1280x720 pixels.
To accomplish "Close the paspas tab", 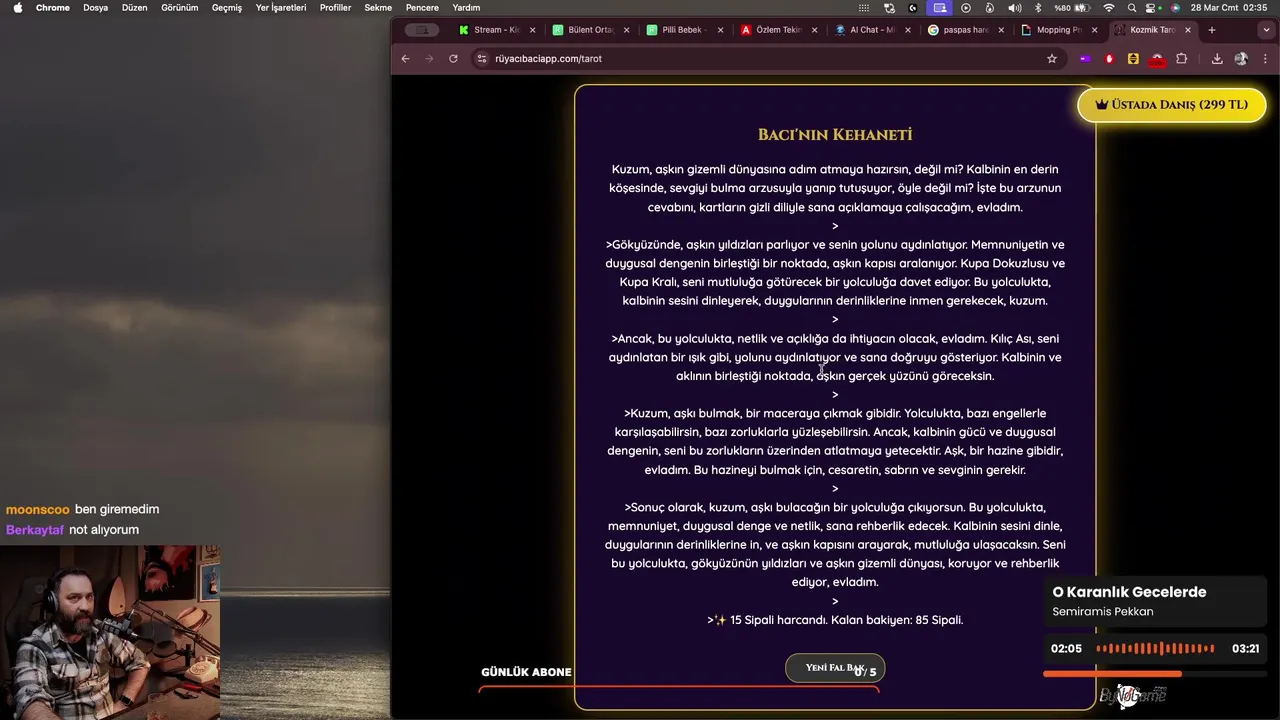I will pyautogui.click(x=1001, y=30).
